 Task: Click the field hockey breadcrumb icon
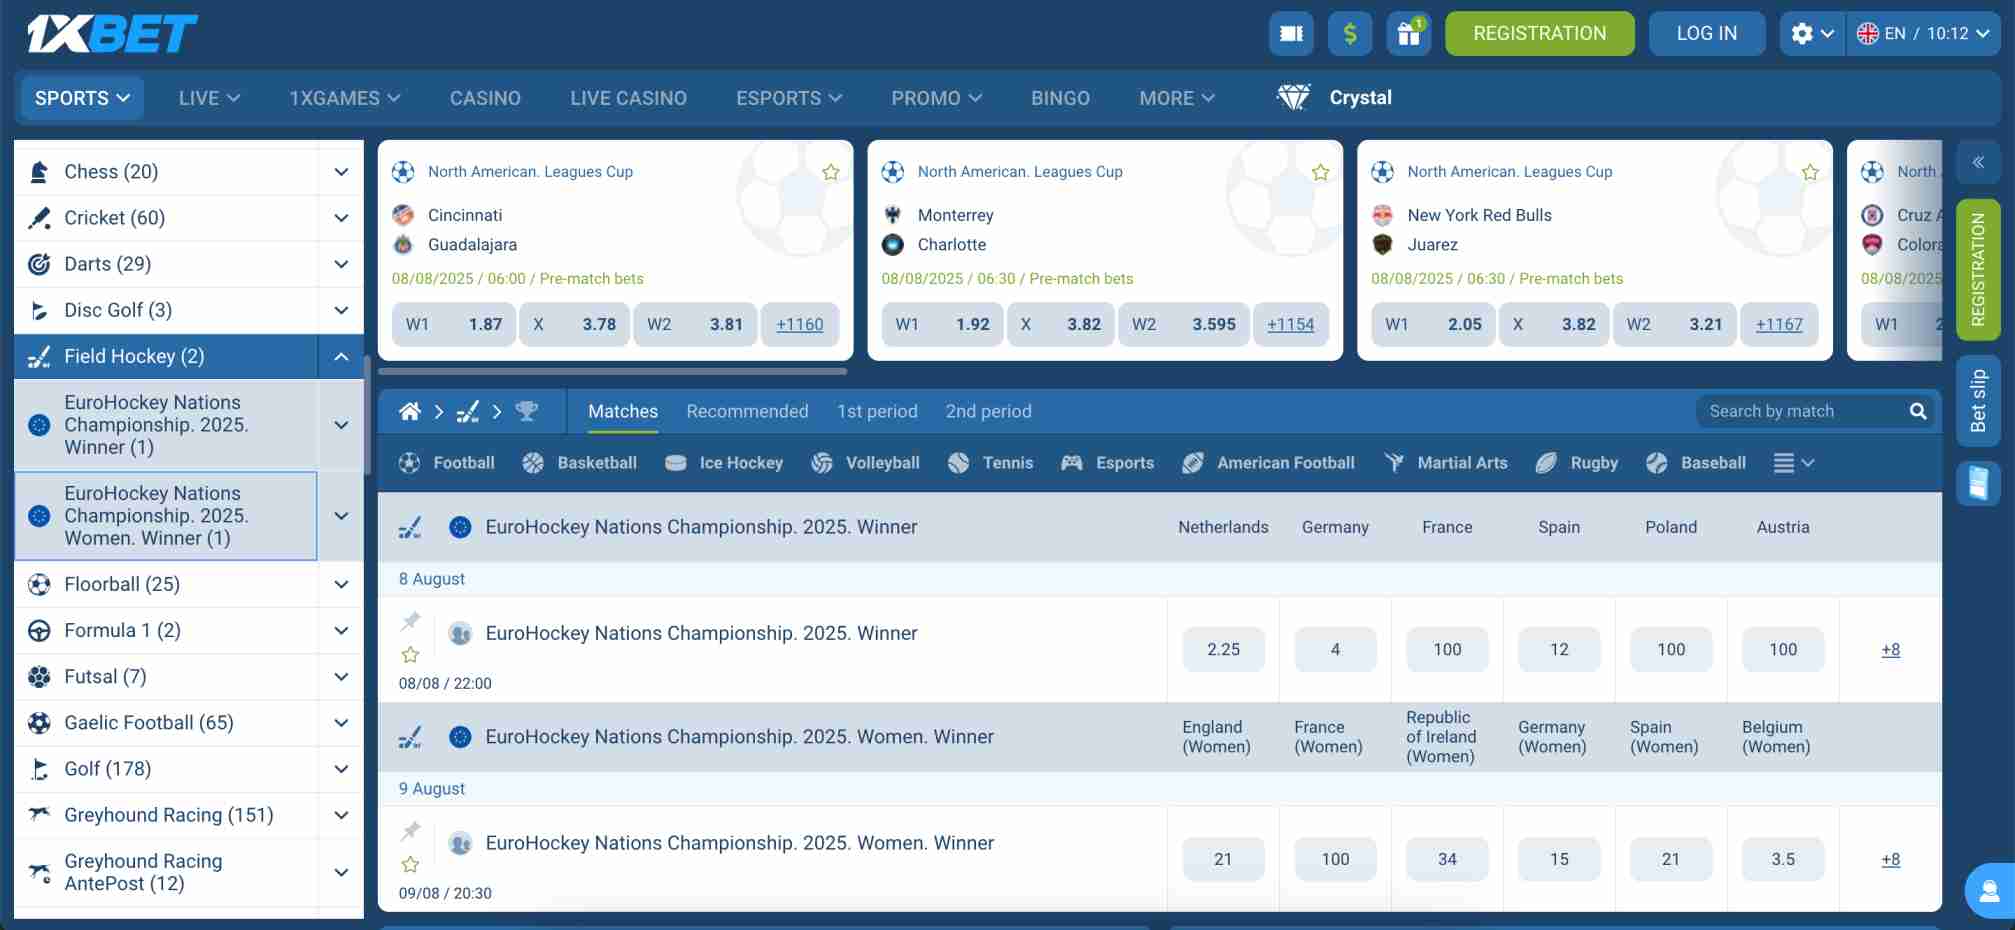(x=467, y=411)
